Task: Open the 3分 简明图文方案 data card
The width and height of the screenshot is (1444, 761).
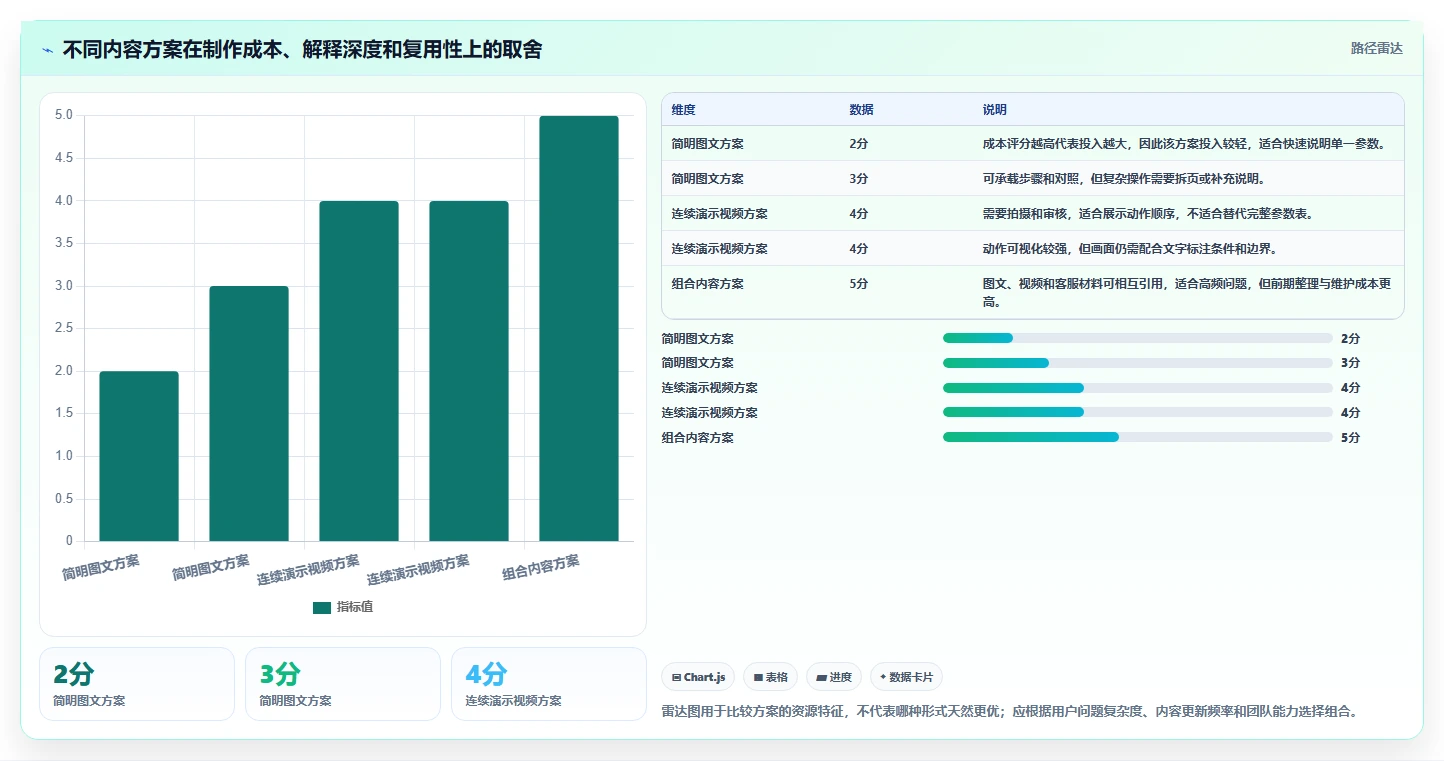Action: [x=343, y=684]
